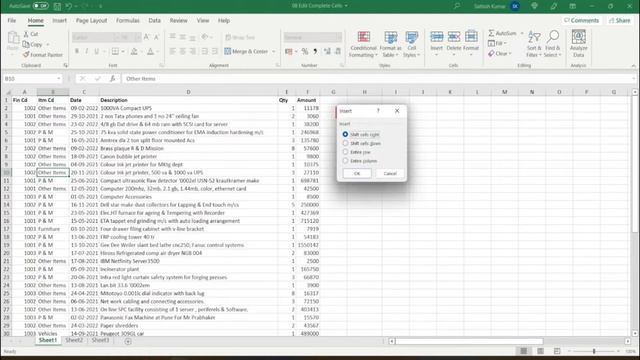Apply Comma Style format
The image size is (640, 360).
click(315, 51)
